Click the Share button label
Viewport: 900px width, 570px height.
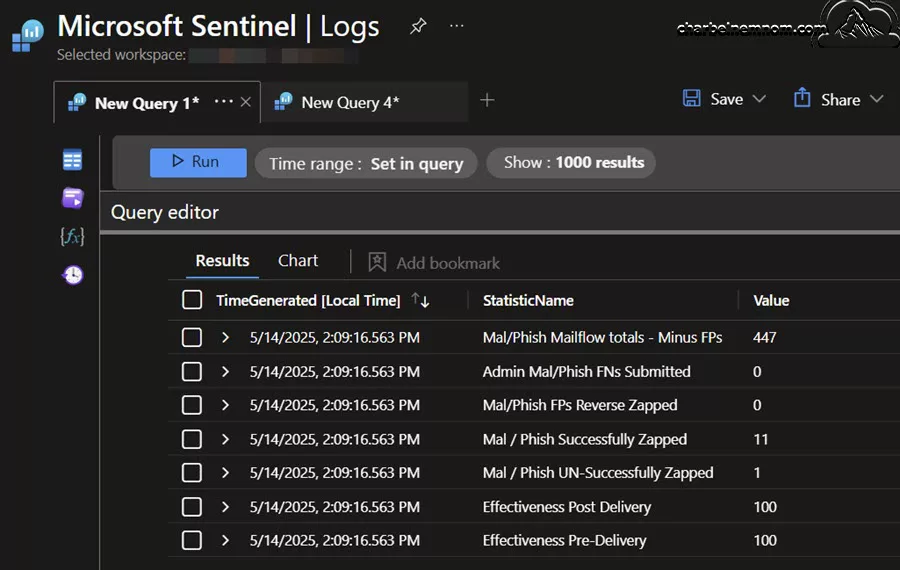840,100
